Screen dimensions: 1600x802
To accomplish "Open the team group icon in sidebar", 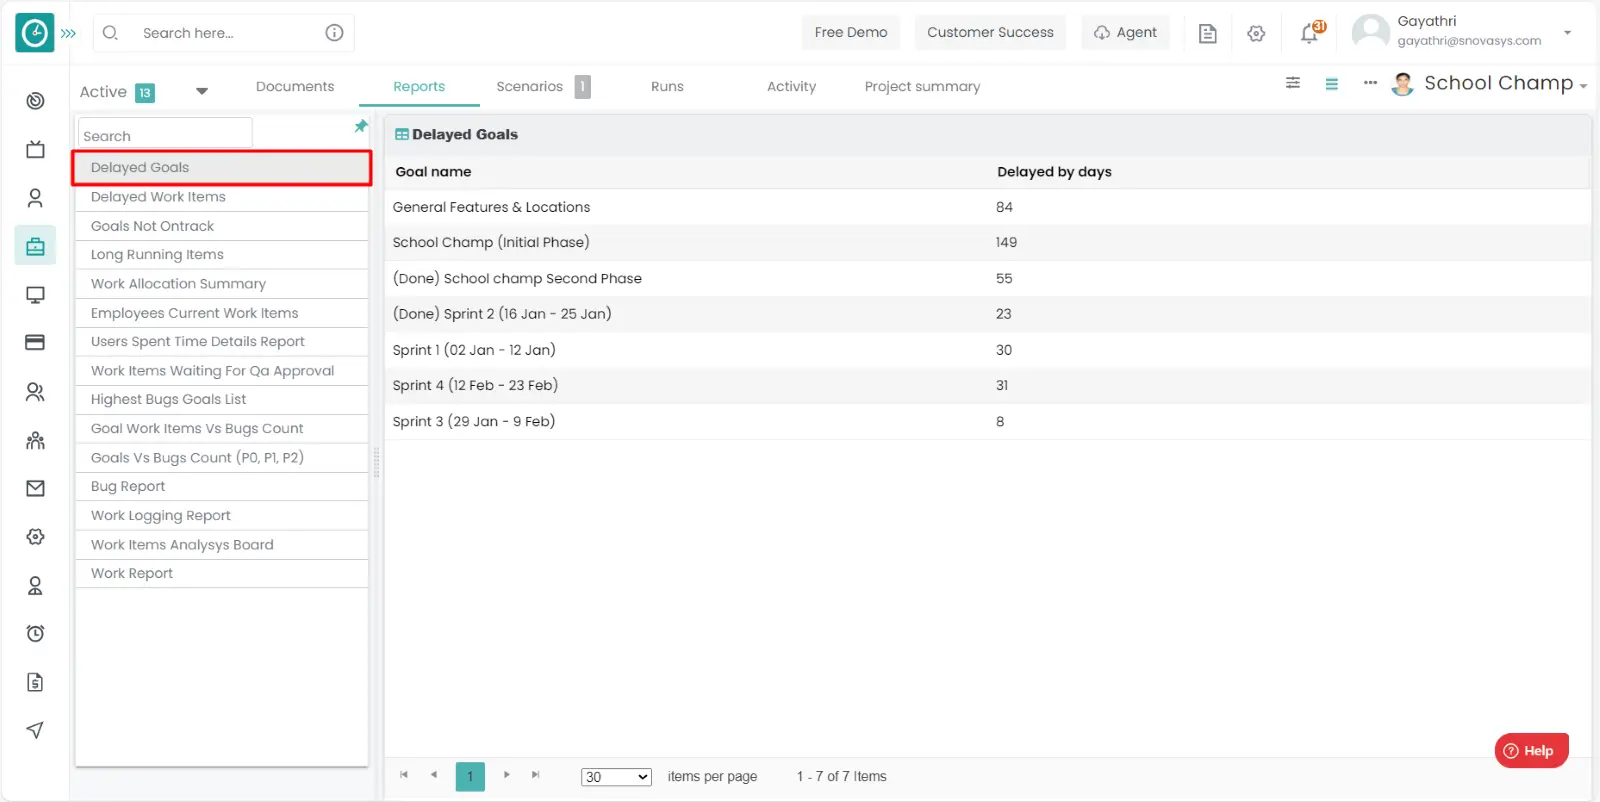I will pyautogui.click(x=35, y=440).
